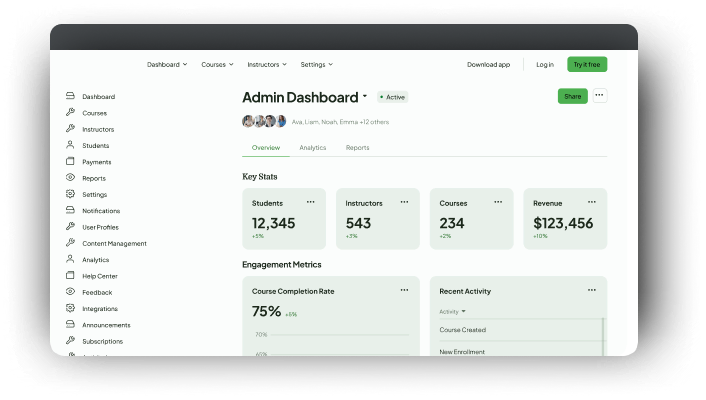Viewport: 706px width, 400px height.
Task: Click the Courses sidebar icon
Action: click(70, 112)
